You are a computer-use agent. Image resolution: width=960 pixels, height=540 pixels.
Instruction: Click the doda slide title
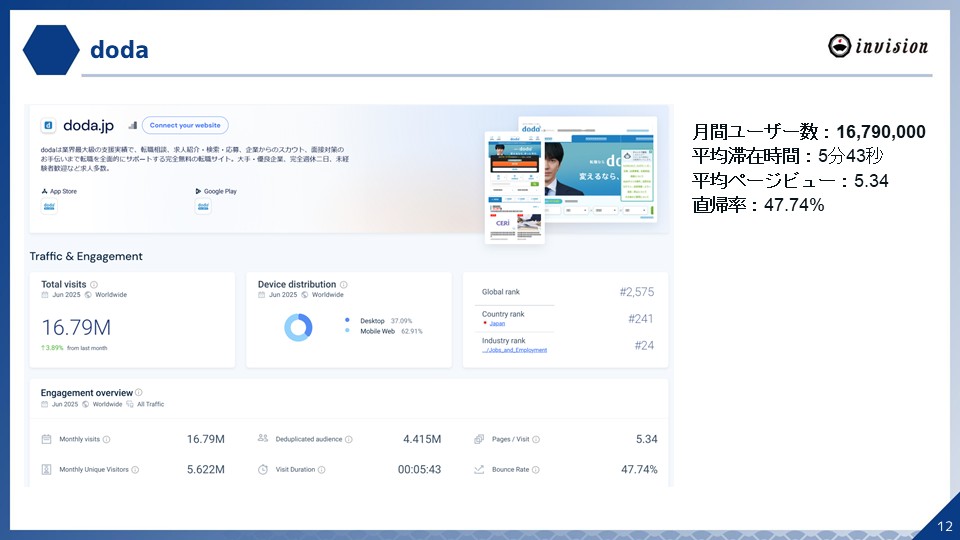point(119,50)
